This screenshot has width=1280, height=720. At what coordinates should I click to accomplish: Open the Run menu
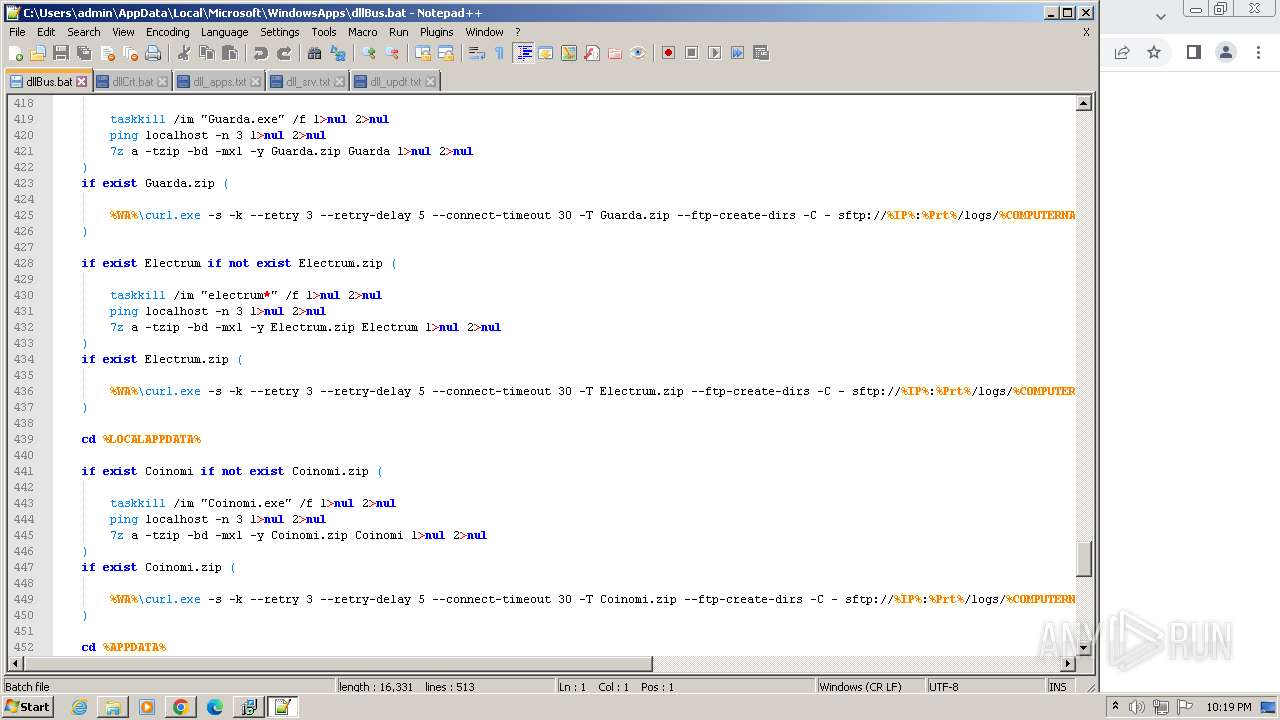tap(399, 32)
